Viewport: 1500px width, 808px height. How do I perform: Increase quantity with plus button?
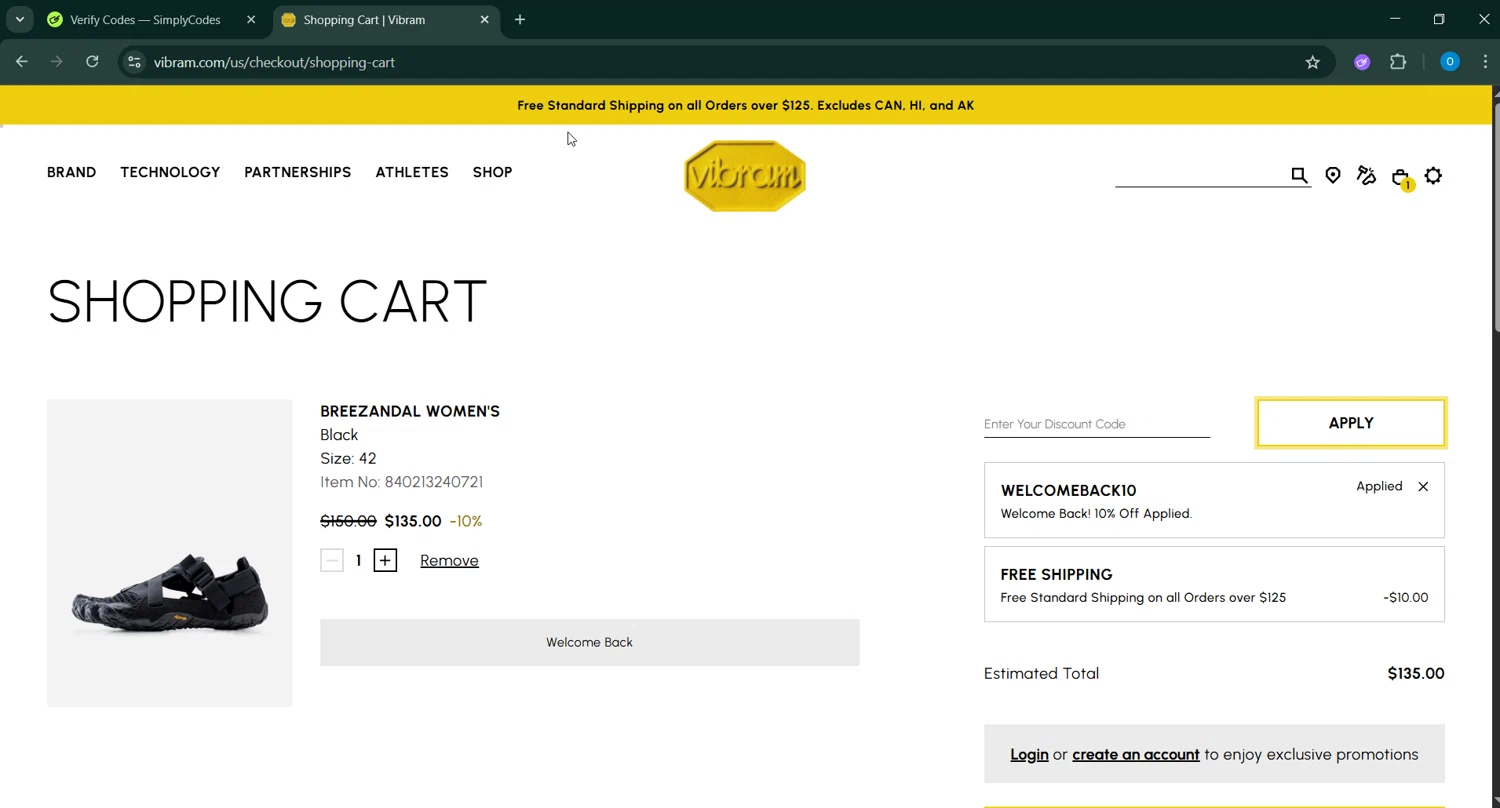pyautogui.click(x=385, y=560)
